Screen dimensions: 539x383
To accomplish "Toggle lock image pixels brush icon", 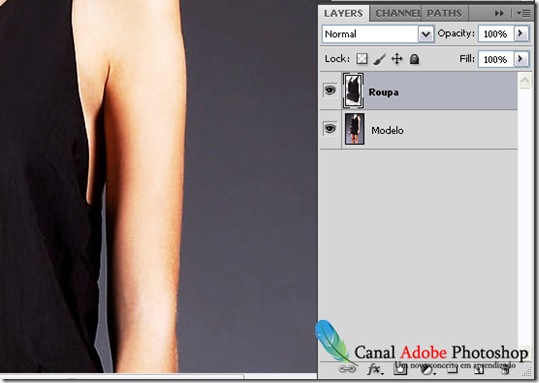I will pos(380,59).
